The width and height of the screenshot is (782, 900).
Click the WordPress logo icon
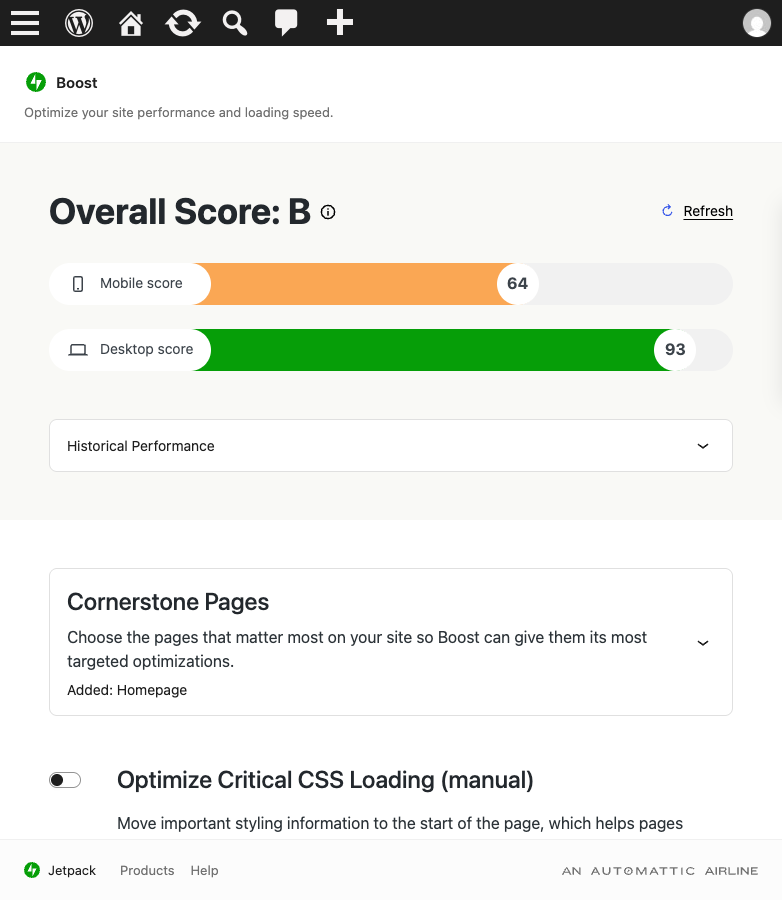pos(79,23)
